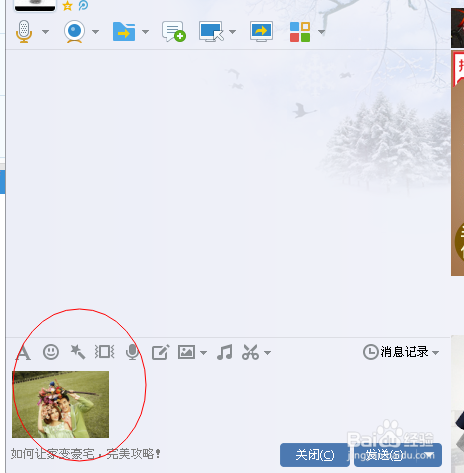Screen dimensions: 464x473
Task: Open magic emoticon wand icon
Action: click(78, 352)
